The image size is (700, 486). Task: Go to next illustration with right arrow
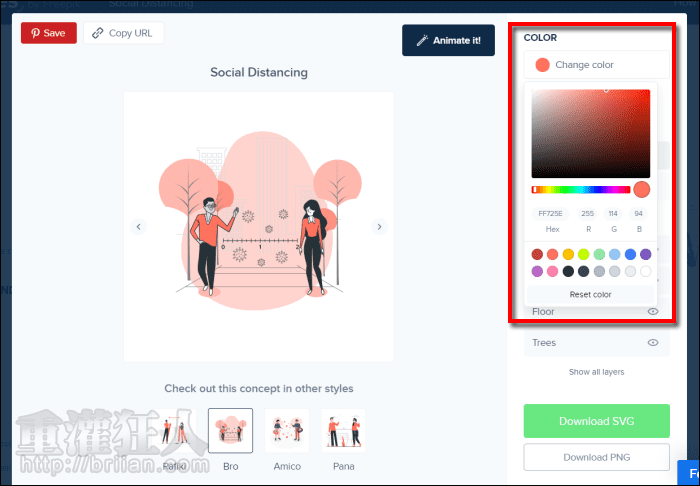[379, 227]
